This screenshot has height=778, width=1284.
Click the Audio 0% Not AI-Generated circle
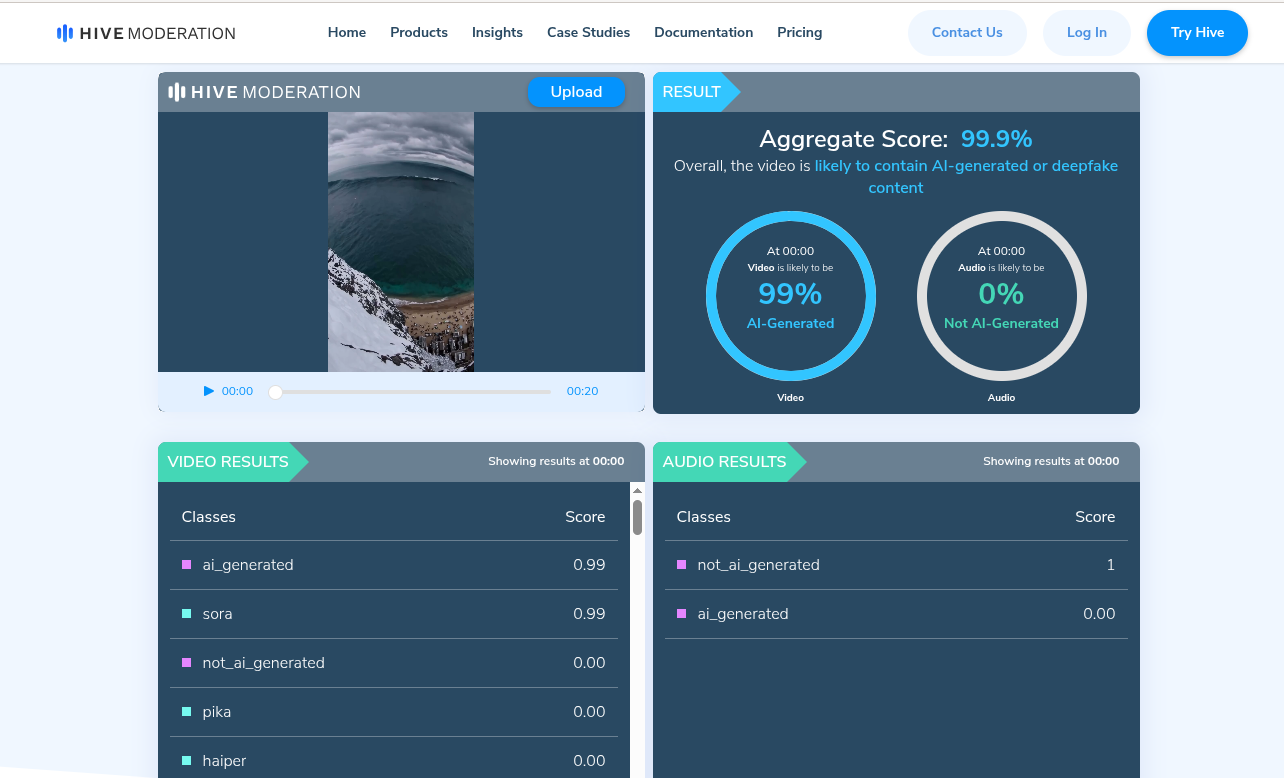coord(1001,296)
